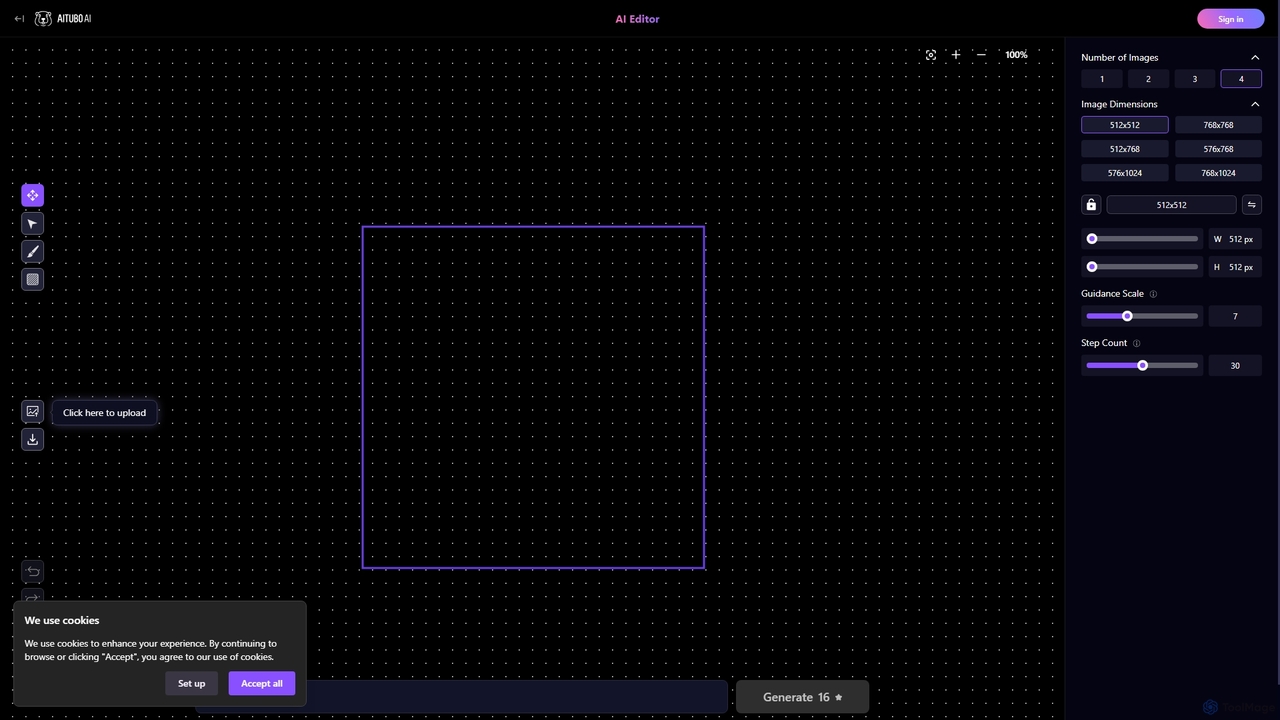Zoom in with the plus icon
This screenshot has width=1280, height=720.
tap(956, 55)
